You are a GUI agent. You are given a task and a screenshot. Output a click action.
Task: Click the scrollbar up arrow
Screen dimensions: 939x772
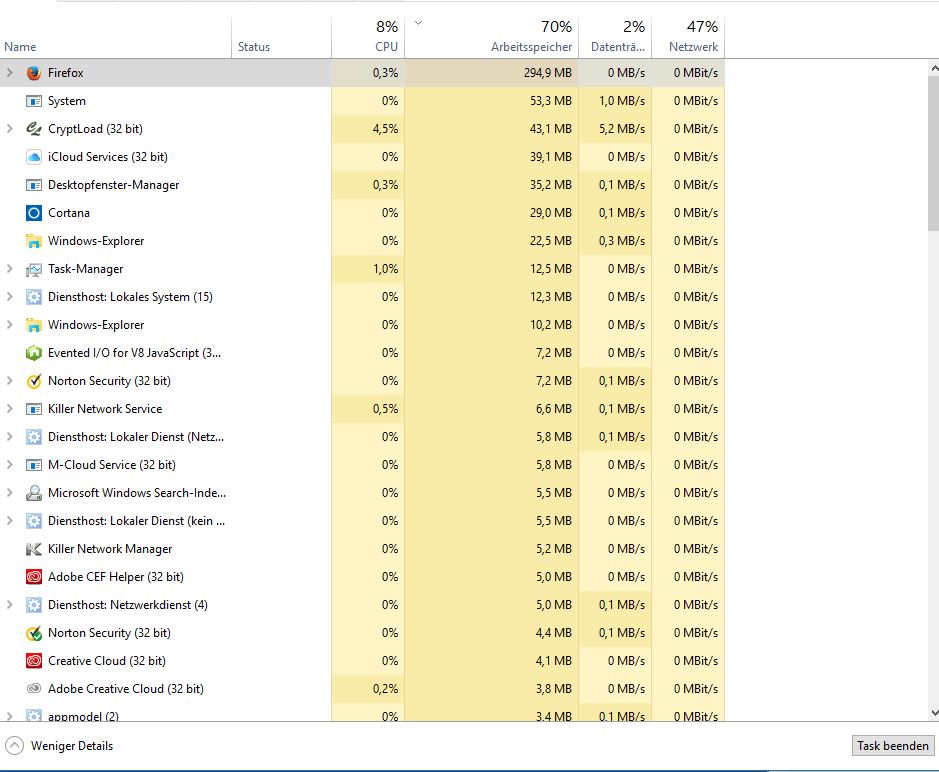click(x=934, y=68)
